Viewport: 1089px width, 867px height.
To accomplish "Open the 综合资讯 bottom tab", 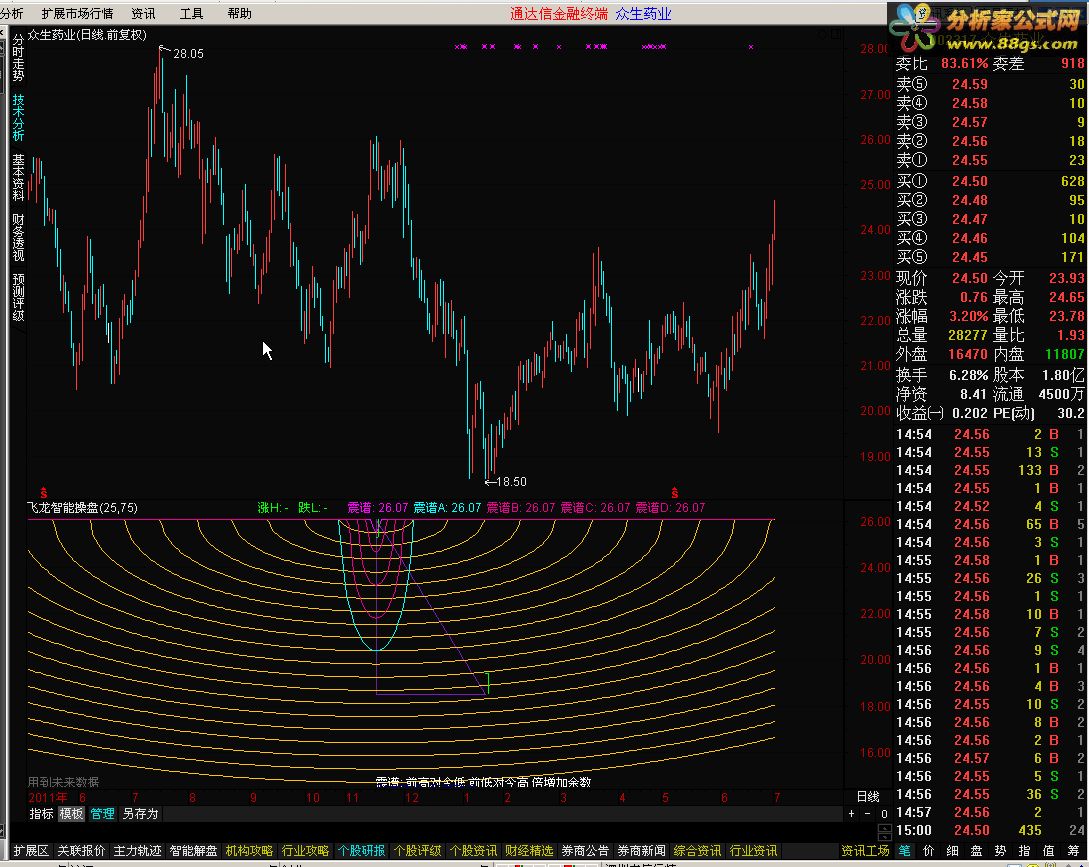I will click(x=697, y=851).
